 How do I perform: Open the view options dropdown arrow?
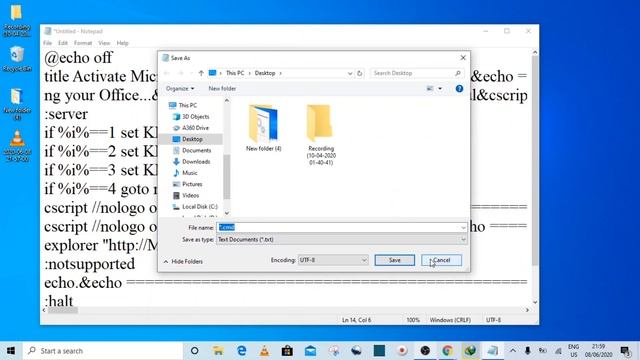click(x=440, y=89)
